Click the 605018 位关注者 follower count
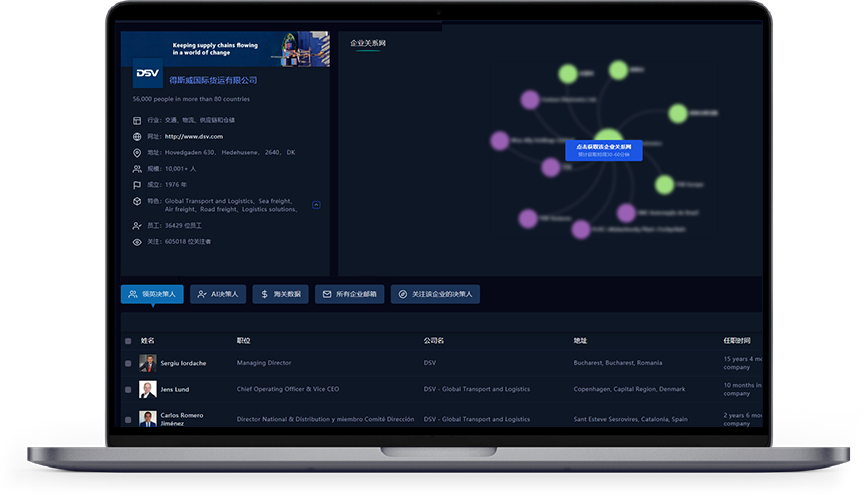Viewport: 864px width, 496px height. (188, 242)
